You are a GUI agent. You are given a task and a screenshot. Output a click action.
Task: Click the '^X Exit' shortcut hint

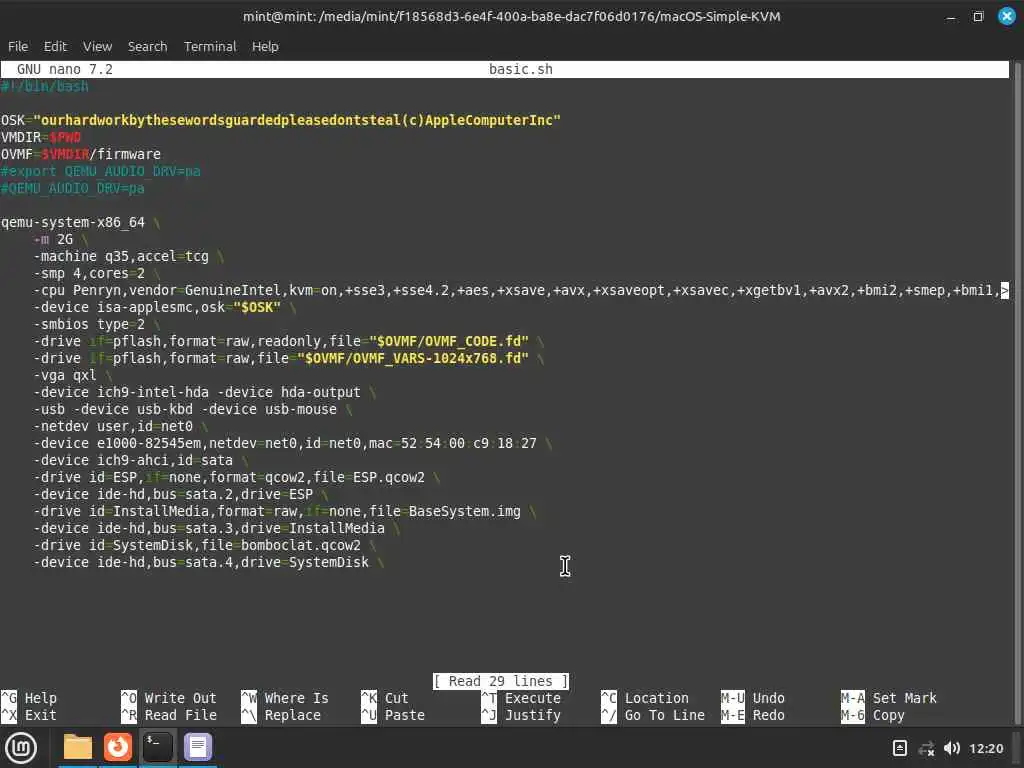(x=29, y=715)
